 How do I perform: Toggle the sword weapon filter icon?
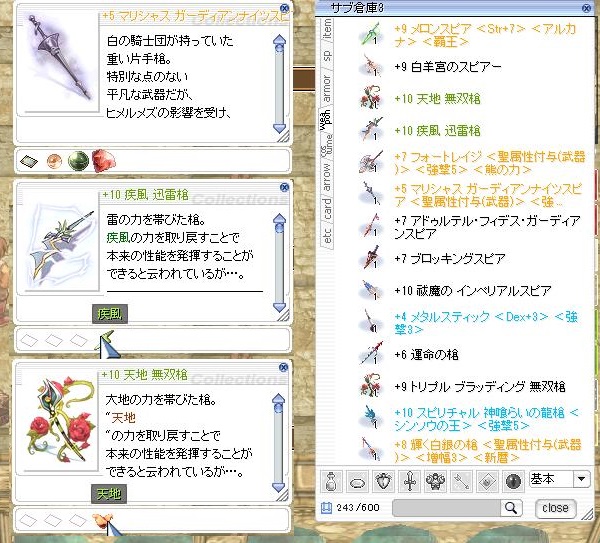click(409, 481)
